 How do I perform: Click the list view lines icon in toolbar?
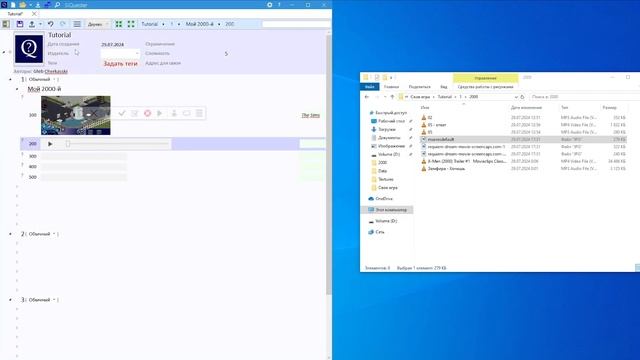tap(77, 24)
